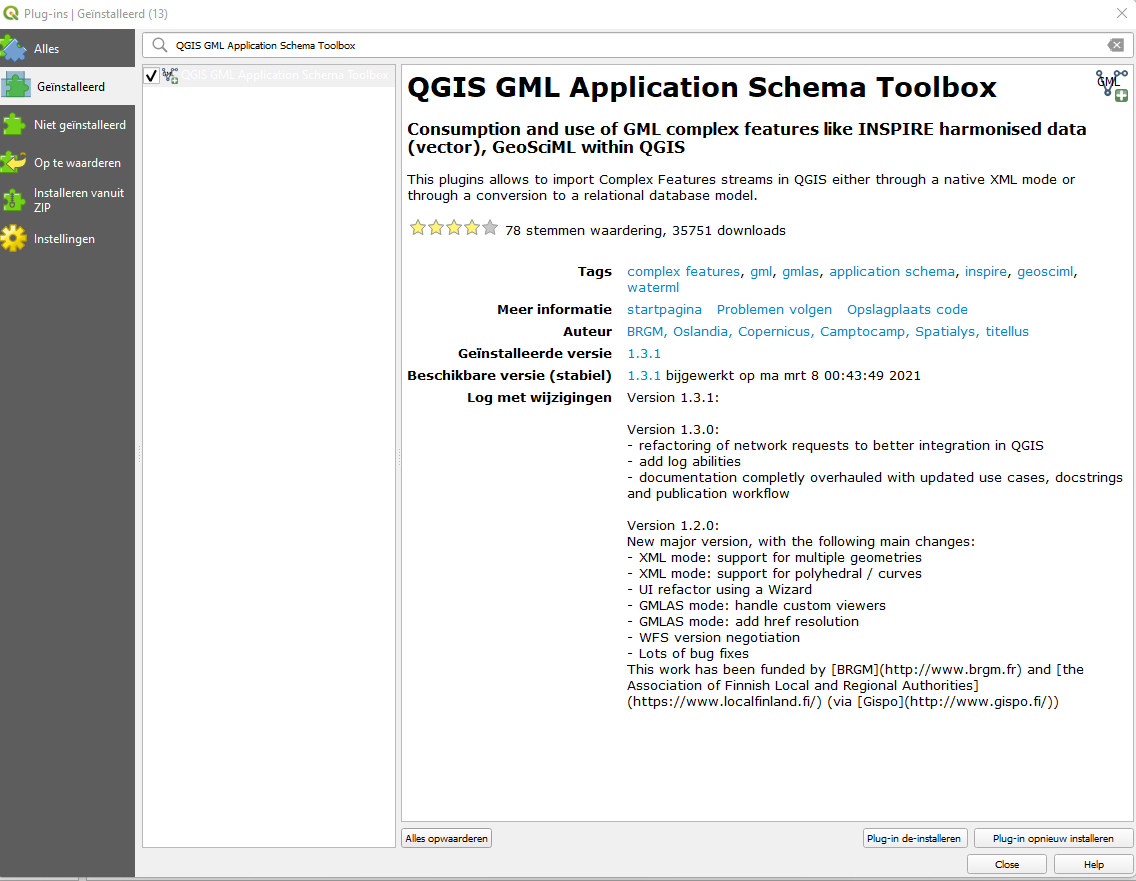The height and width of the screenshot is (881, 1136).
Task: Open the Opslagplaats code link
Action: coord(907,309)
